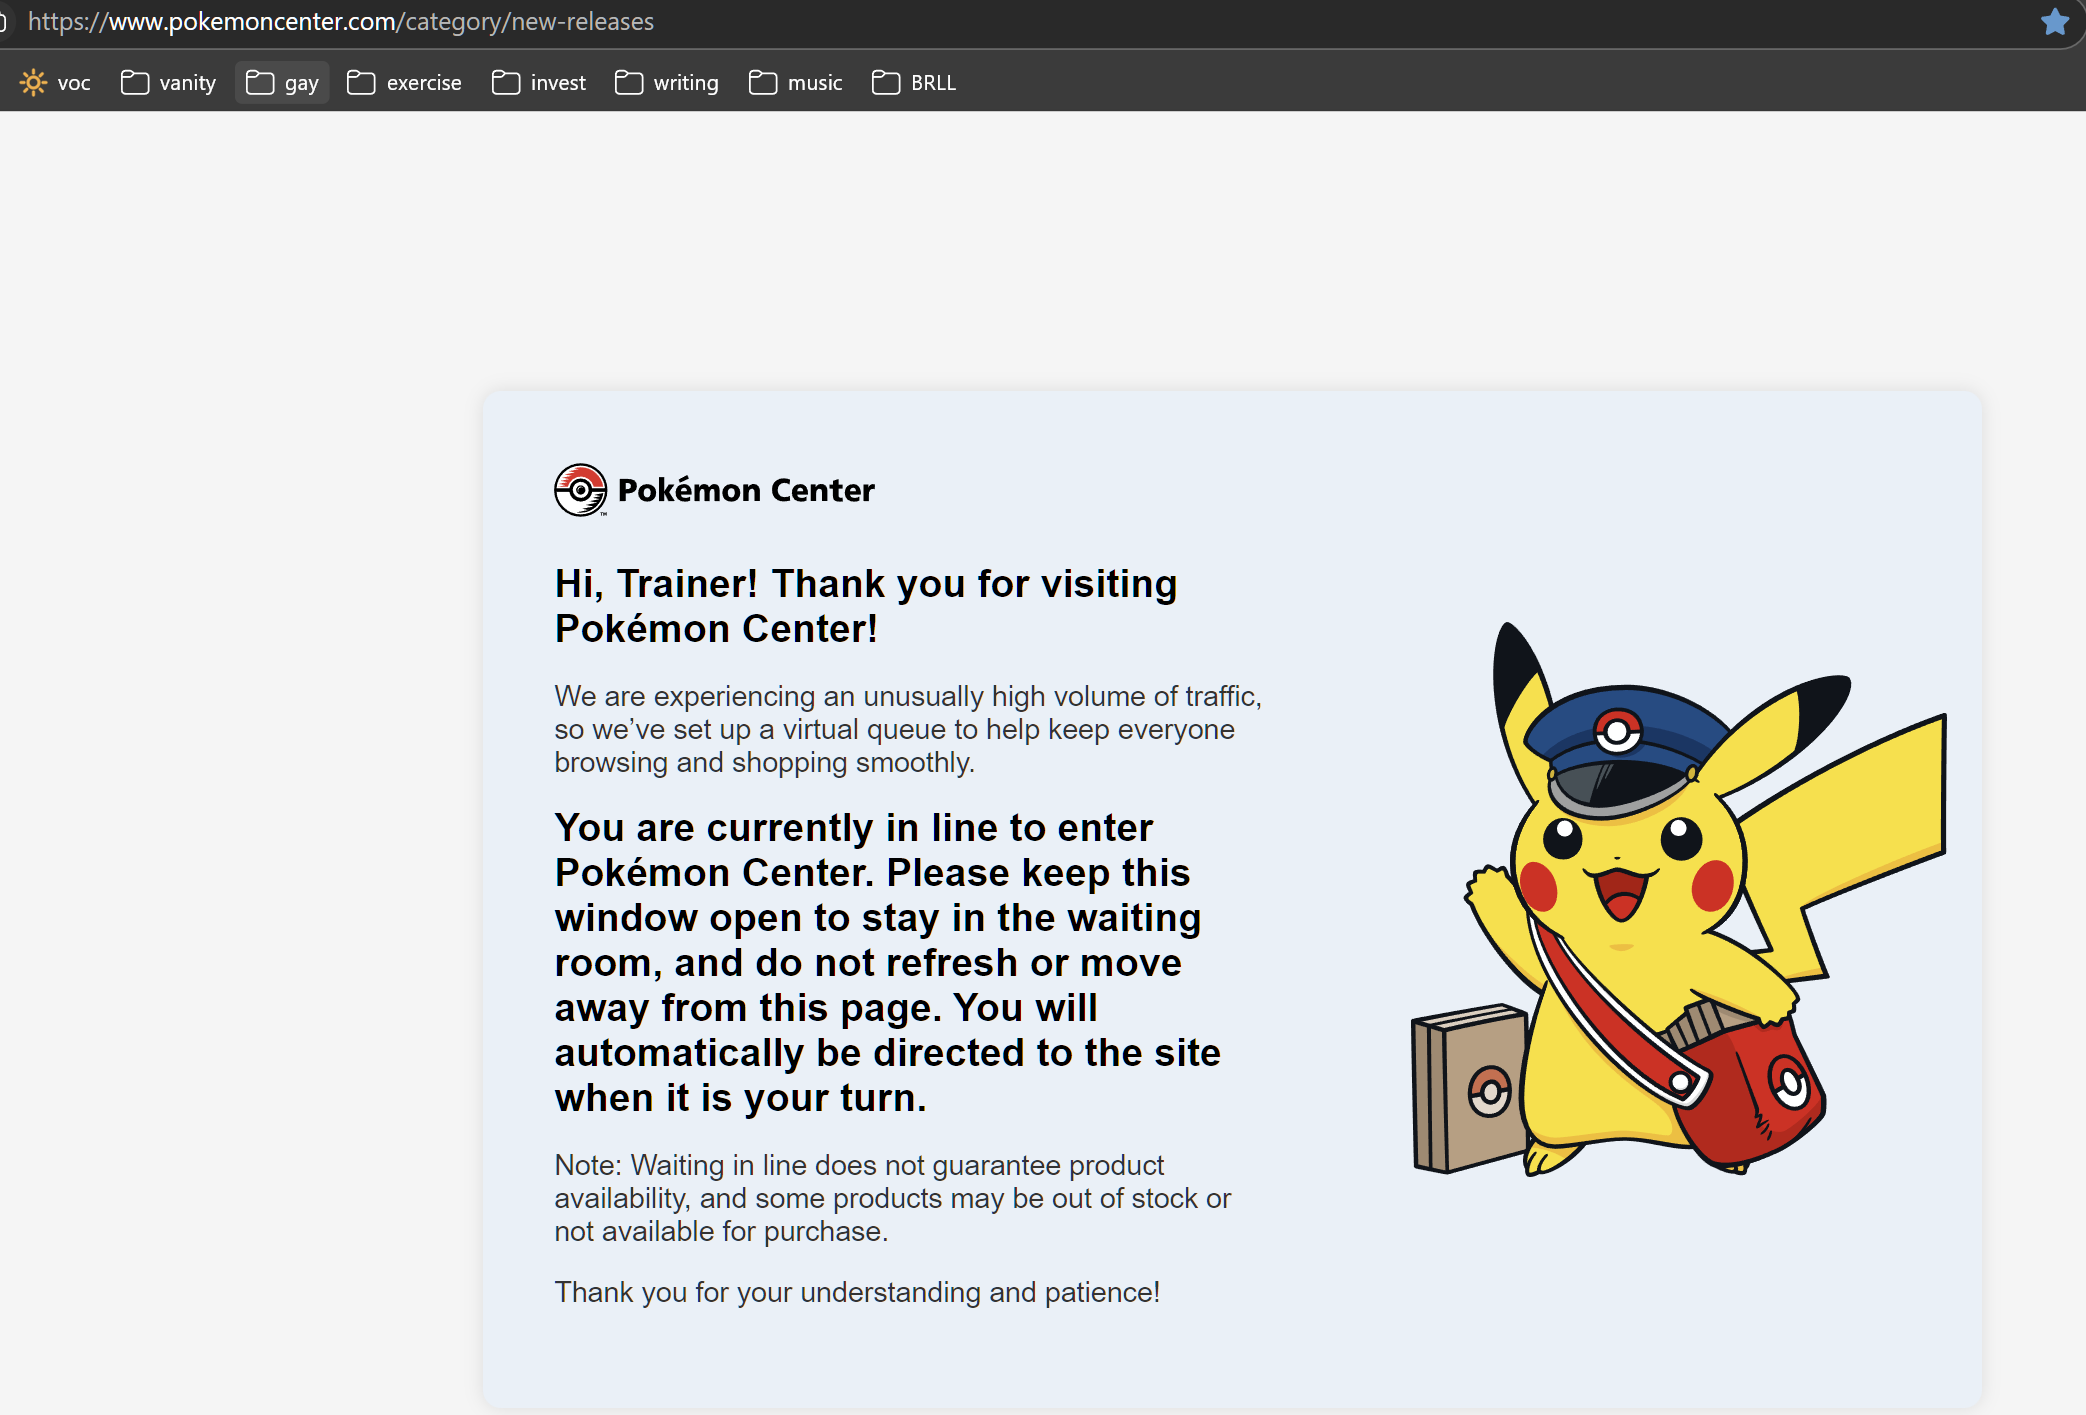Viewport: 2086px width, 1415px height.
Task: Open the BRLL bookmarks folder
Action: coord(914,82)
